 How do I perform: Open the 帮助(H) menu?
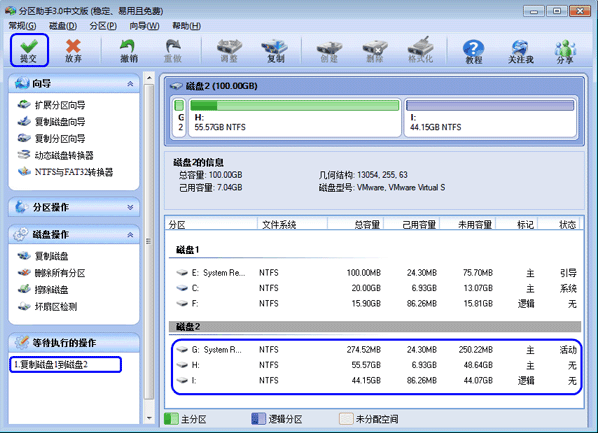pos(186,26)
